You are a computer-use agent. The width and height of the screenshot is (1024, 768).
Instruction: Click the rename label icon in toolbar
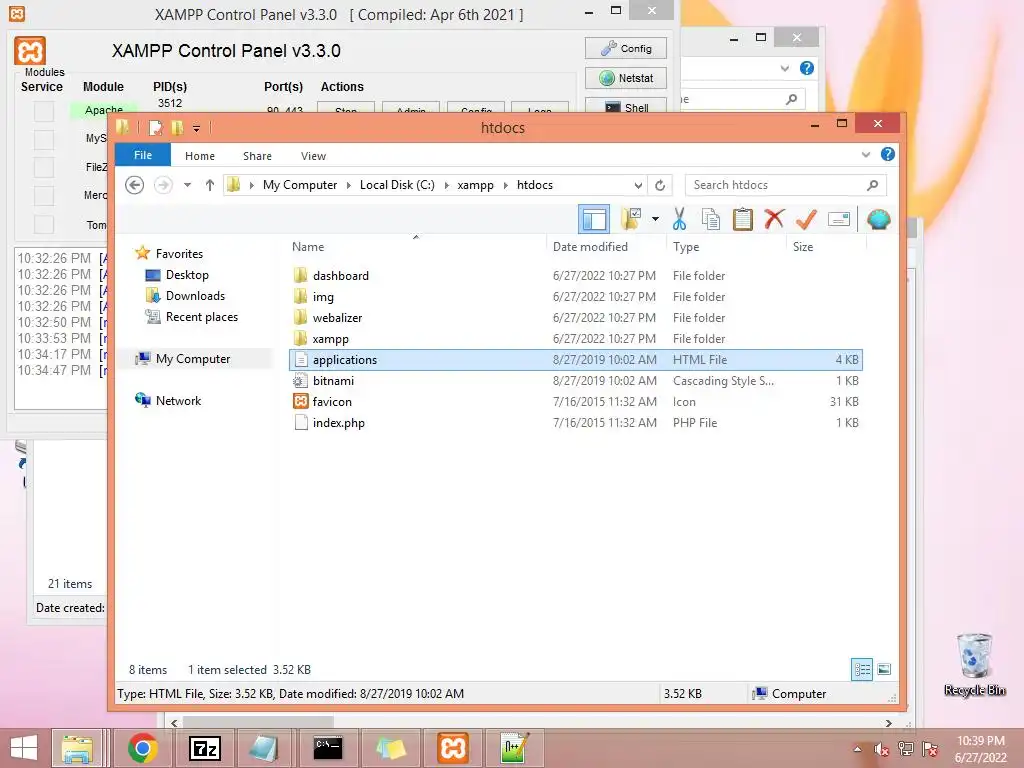[x=839, y=219]
